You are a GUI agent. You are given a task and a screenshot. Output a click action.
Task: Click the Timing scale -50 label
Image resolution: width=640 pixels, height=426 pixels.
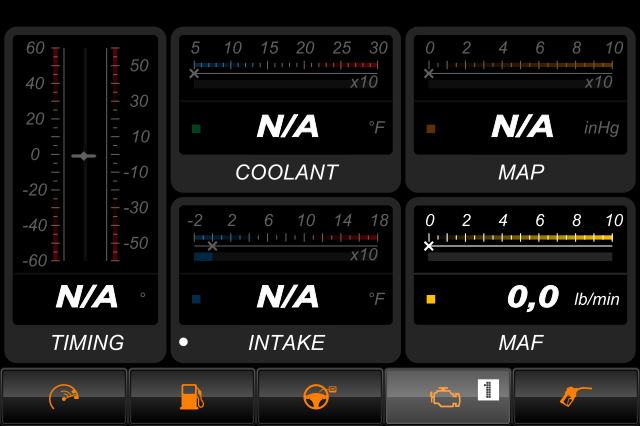136,243
